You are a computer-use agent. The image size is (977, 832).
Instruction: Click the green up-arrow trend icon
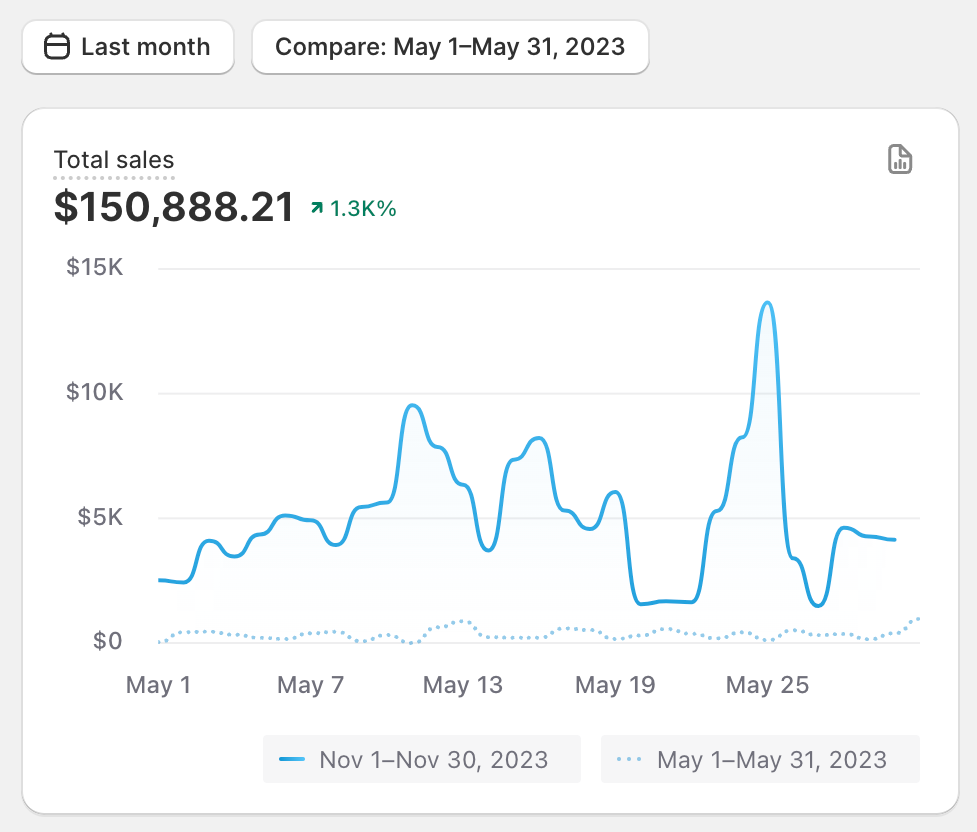pyautogui.click(x=317, y=208)
